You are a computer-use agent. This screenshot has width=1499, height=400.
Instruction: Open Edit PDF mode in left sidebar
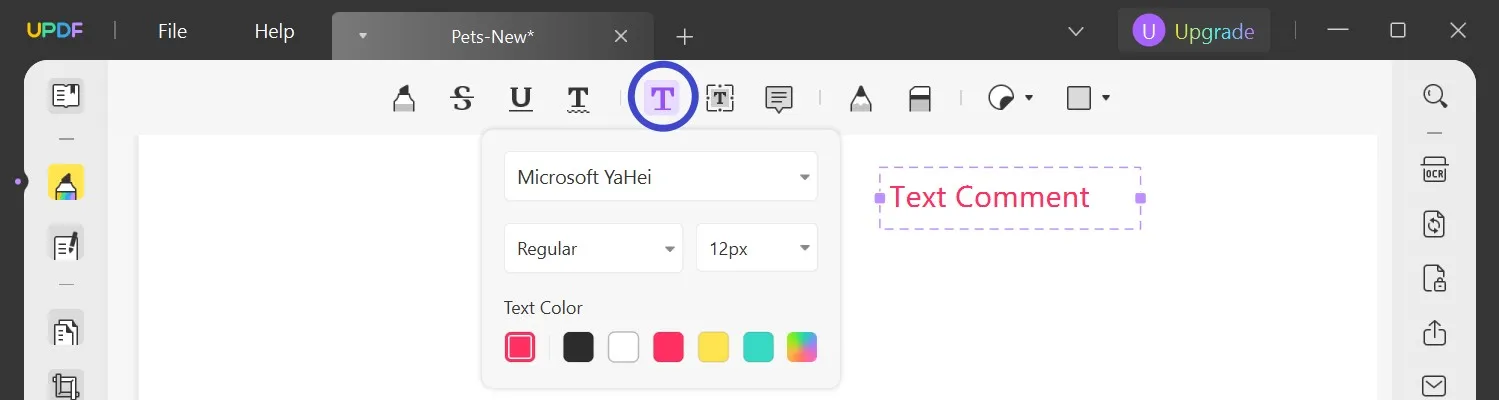pos(66,244)
